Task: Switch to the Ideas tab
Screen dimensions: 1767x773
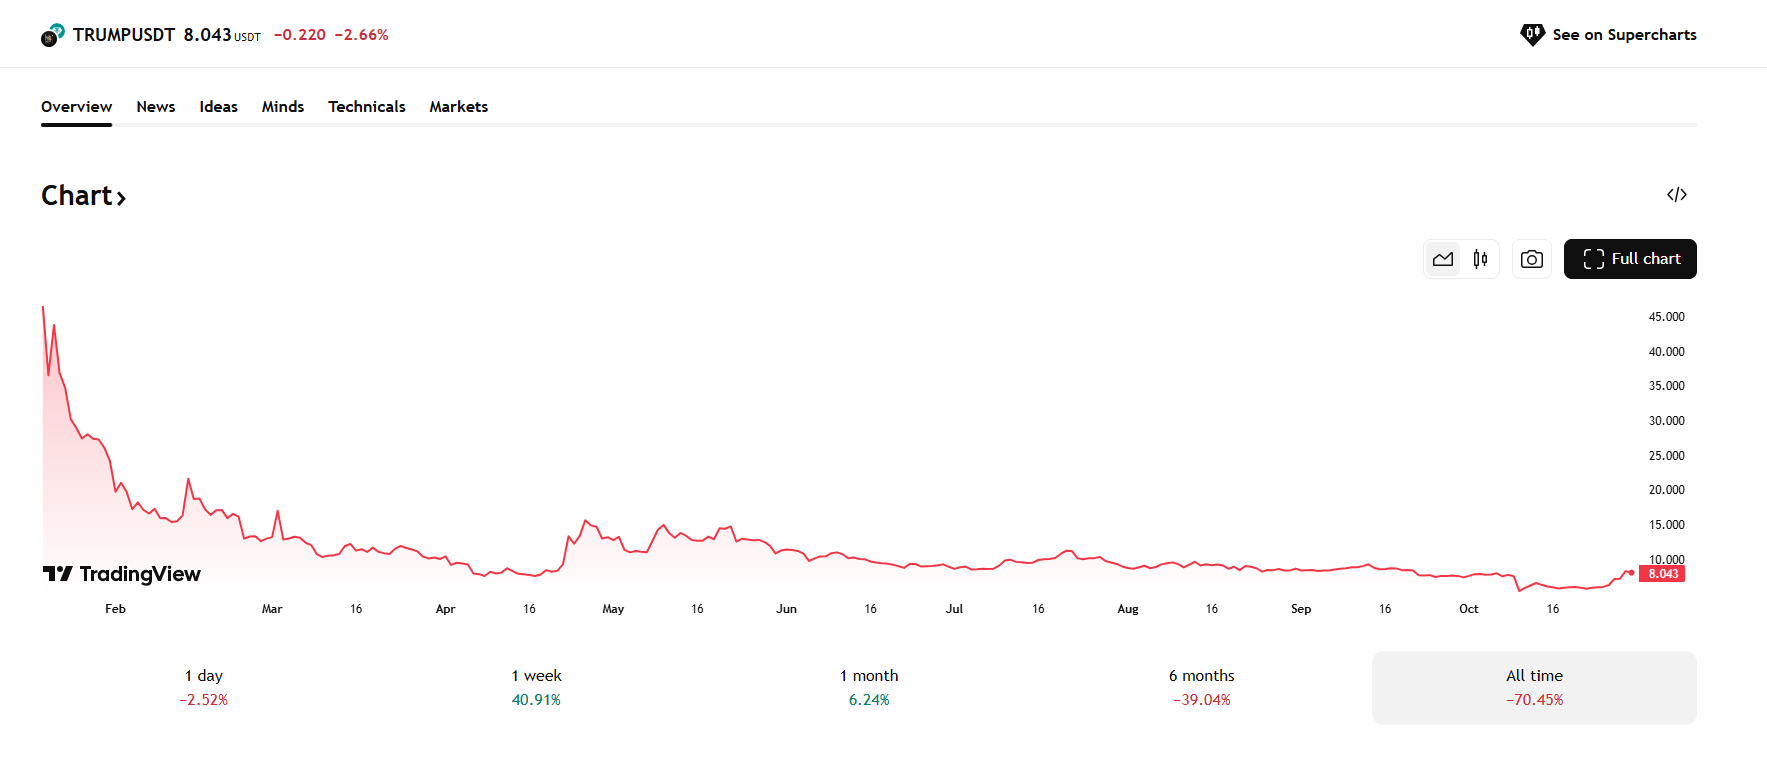Action: (218, 107)
